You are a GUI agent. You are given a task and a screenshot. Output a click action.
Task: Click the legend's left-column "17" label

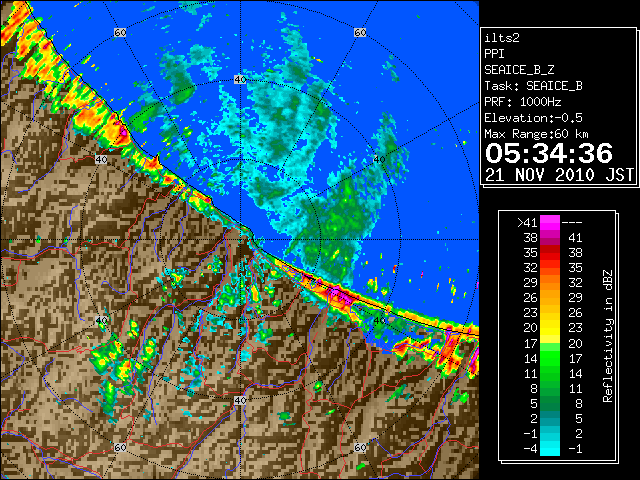tap(530, 343)
